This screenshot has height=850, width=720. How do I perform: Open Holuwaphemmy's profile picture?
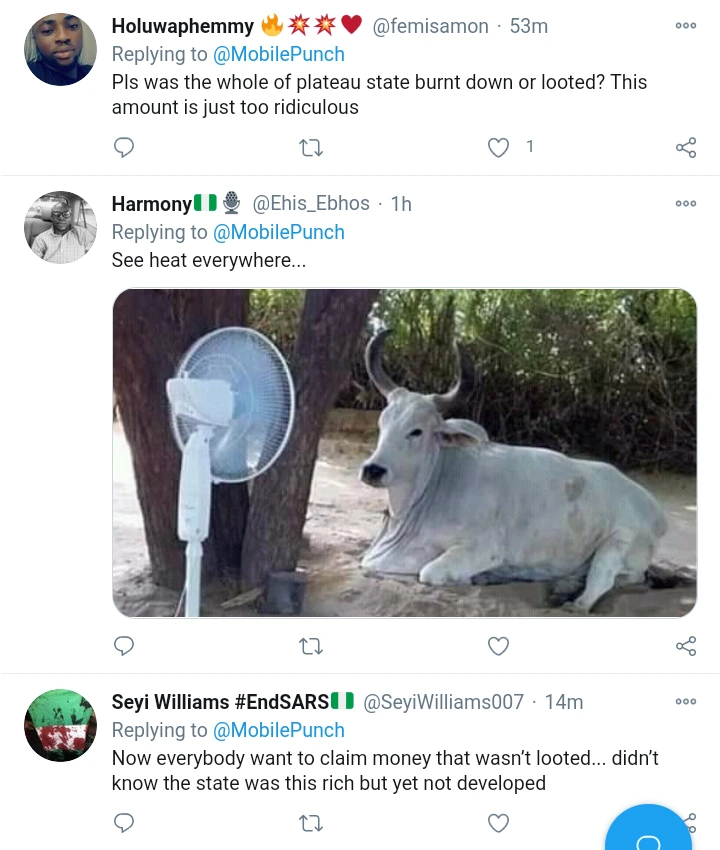60,49
